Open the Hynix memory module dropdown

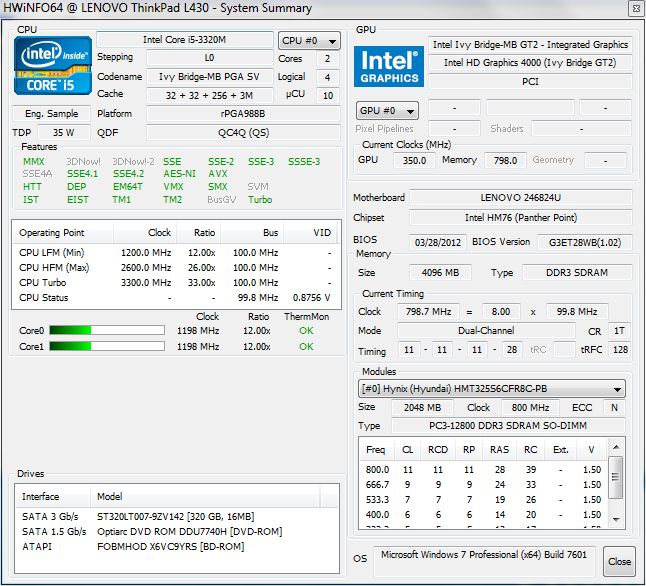coord(492,389)
